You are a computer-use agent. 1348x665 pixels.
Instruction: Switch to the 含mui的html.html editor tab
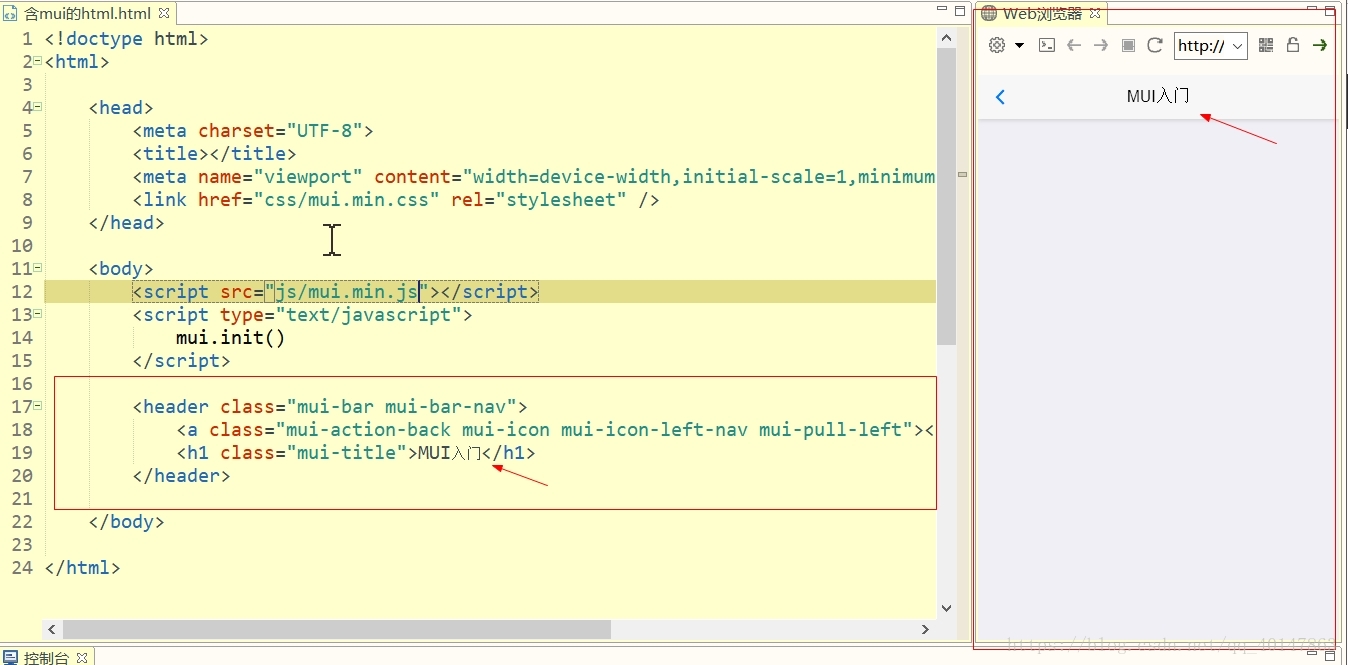point(87,14)
